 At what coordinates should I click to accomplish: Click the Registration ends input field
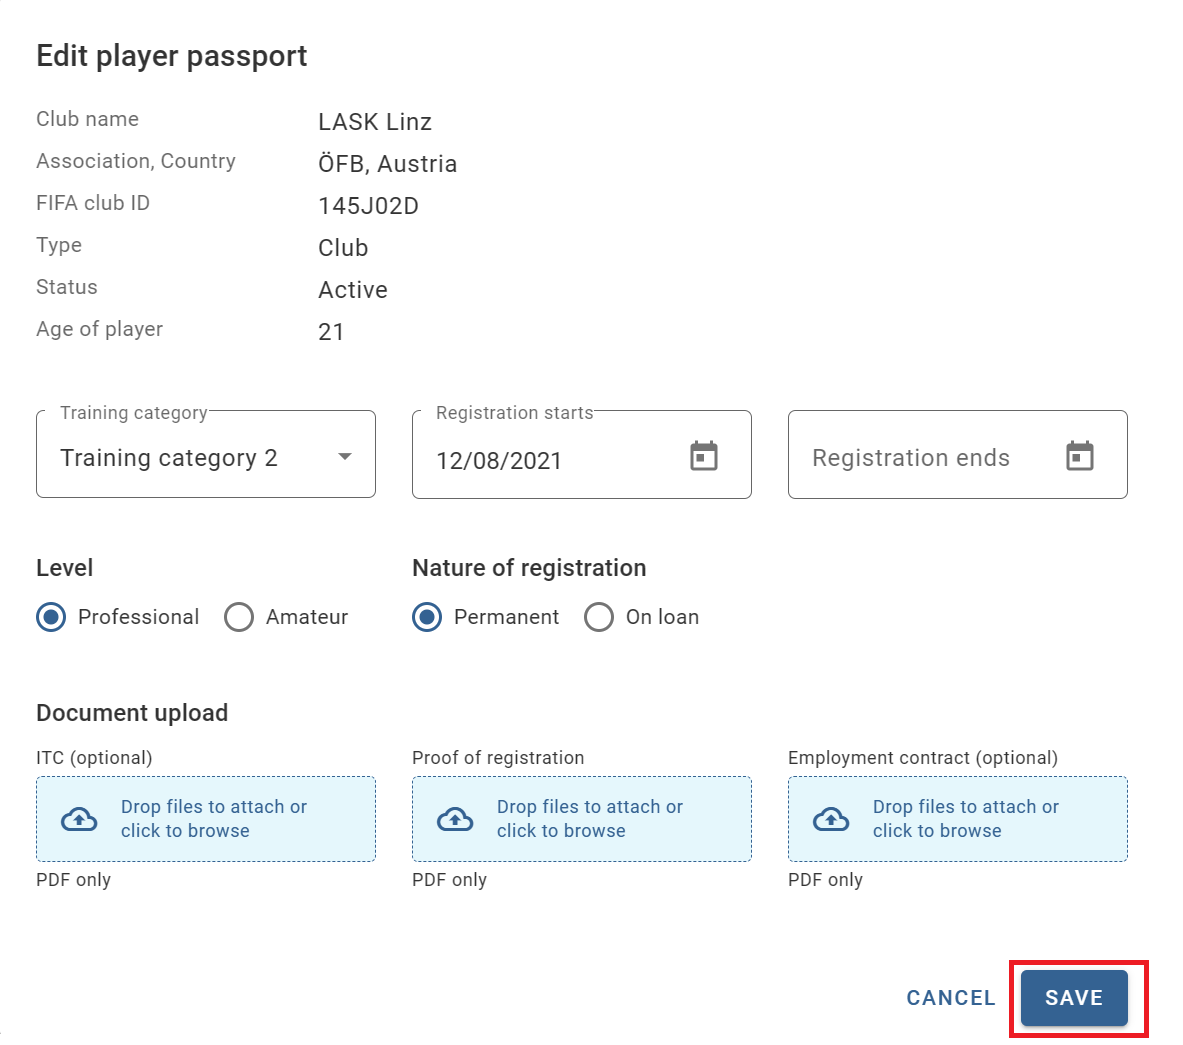coord(957,454)
